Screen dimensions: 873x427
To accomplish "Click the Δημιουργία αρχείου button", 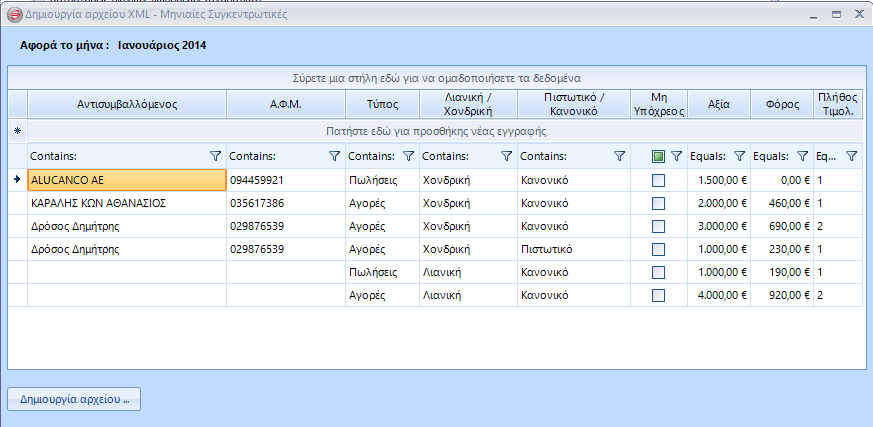I will (74, 399).
